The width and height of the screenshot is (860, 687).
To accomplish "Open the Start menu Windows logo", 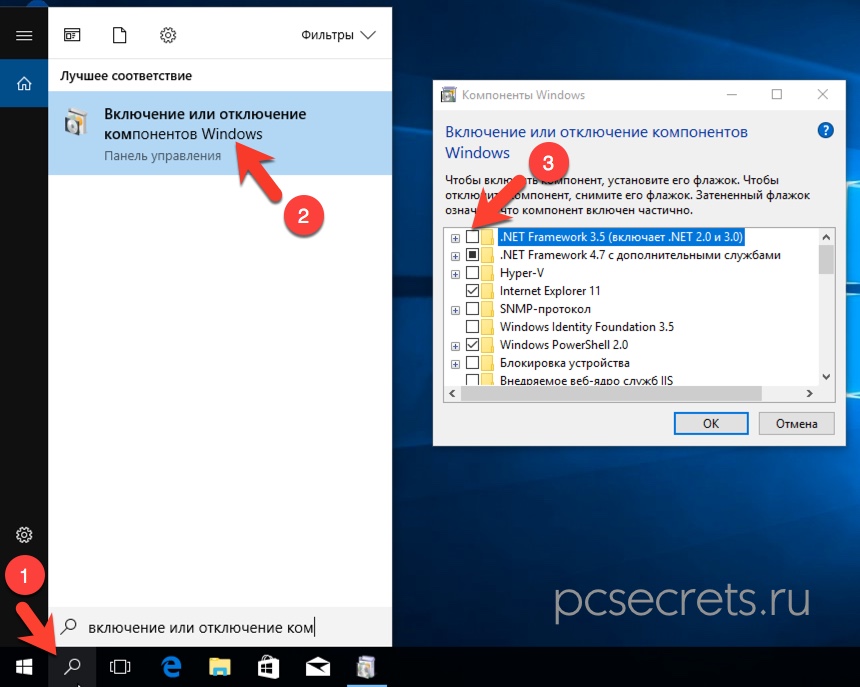I will click(24, 665).
